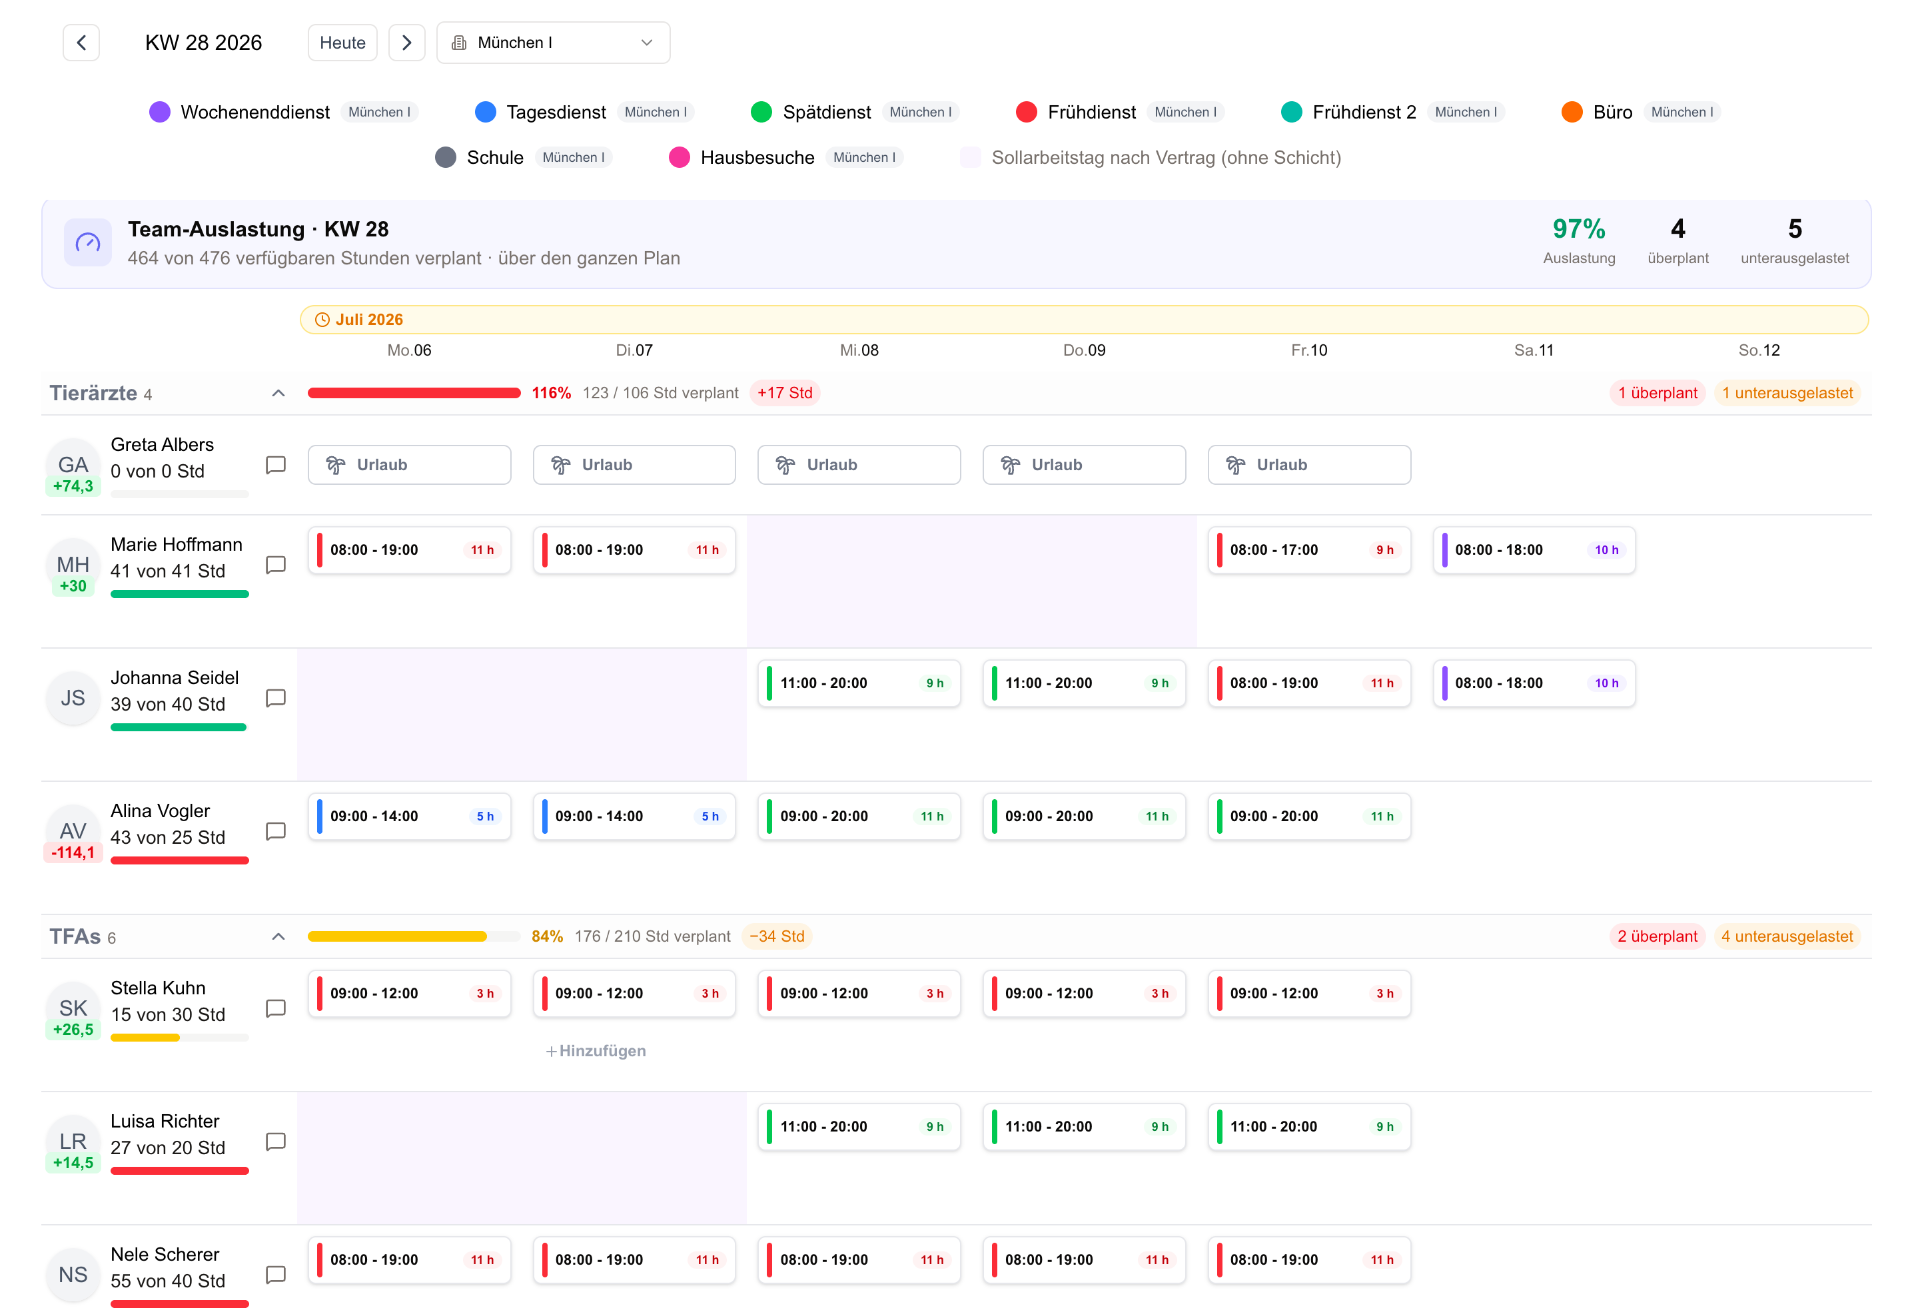
Task: Go to next week arrow
Action: (x=407, y=43)
